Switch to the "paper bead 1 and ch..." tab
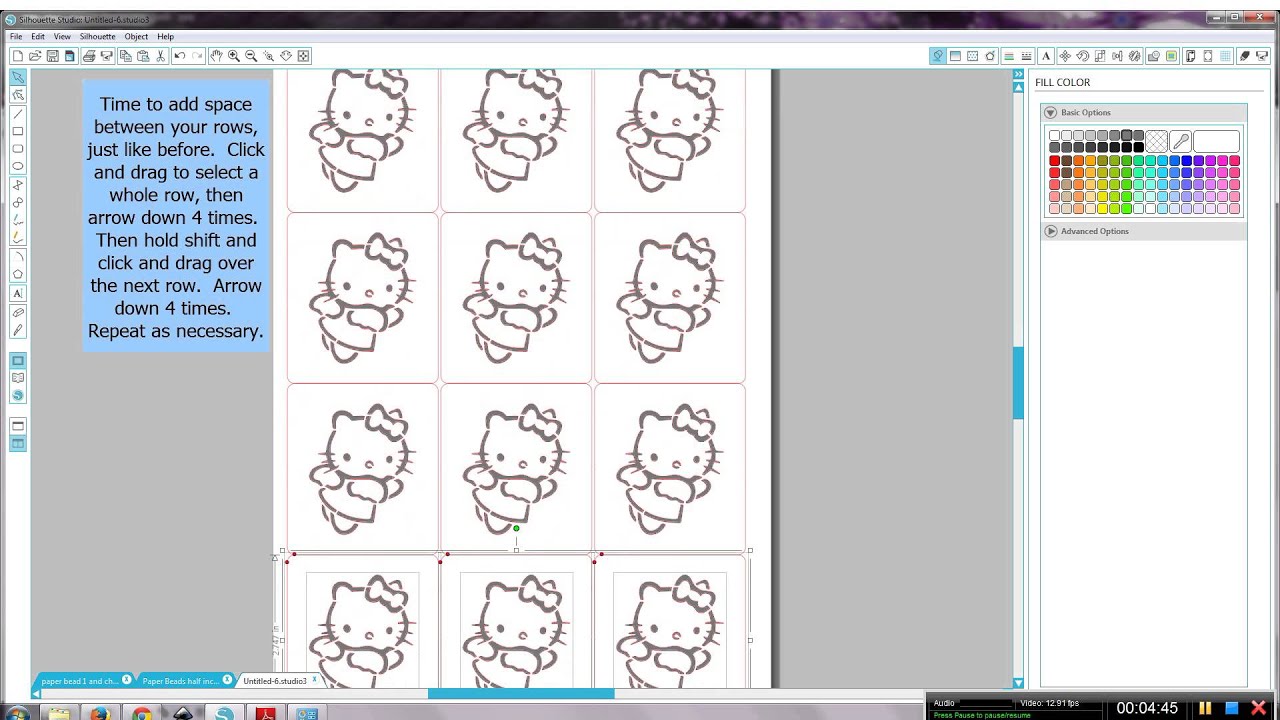Viewport: 1280px width, 720px height. [x=80, y=681]
